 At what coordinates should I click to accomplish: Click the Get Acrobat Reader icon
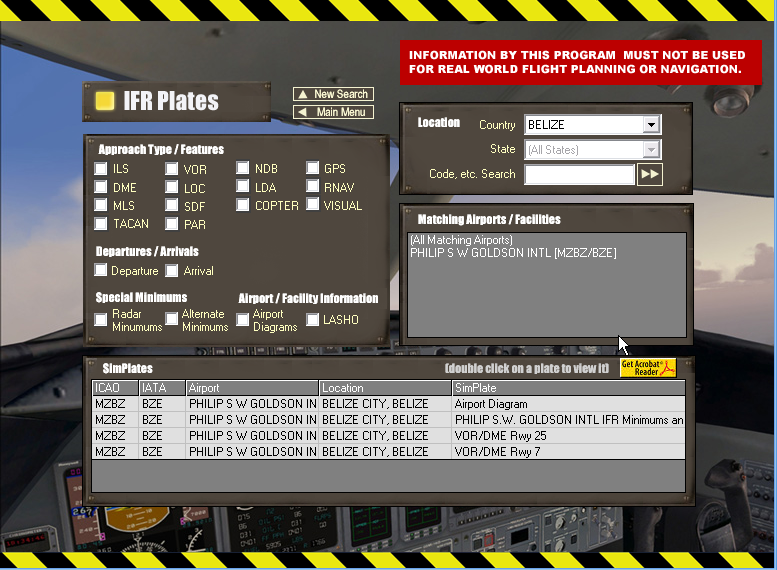coord(647,368)
